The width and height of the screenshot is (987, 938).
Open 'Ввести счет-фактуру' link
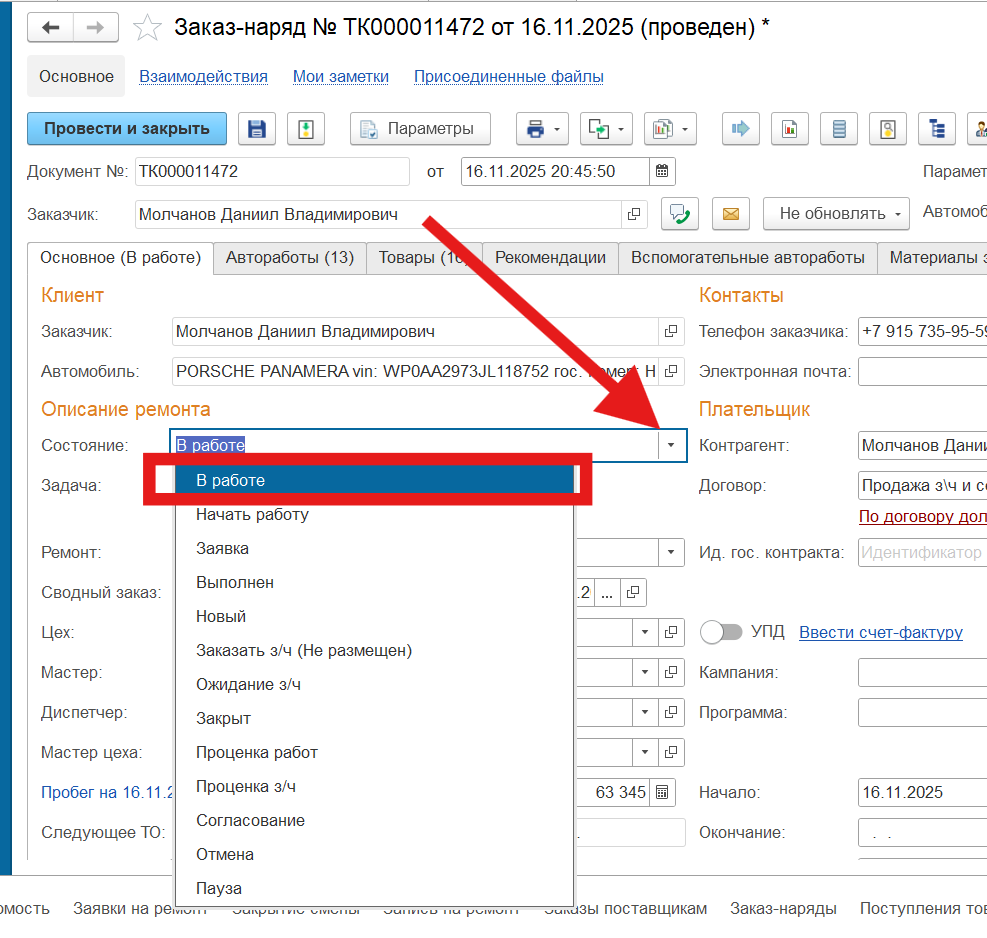point(880,632)
